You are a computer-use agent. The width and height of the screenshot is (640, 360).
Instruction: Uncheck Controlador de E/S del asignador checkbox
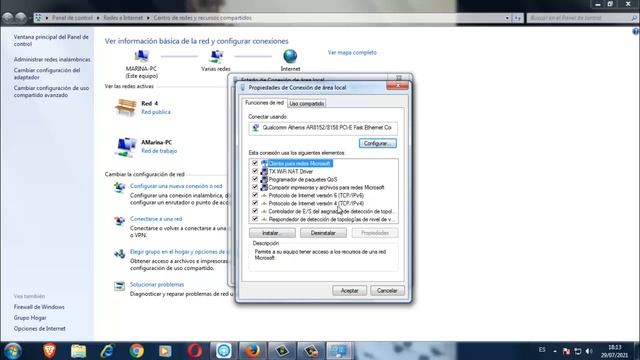[x=255, y=211]
